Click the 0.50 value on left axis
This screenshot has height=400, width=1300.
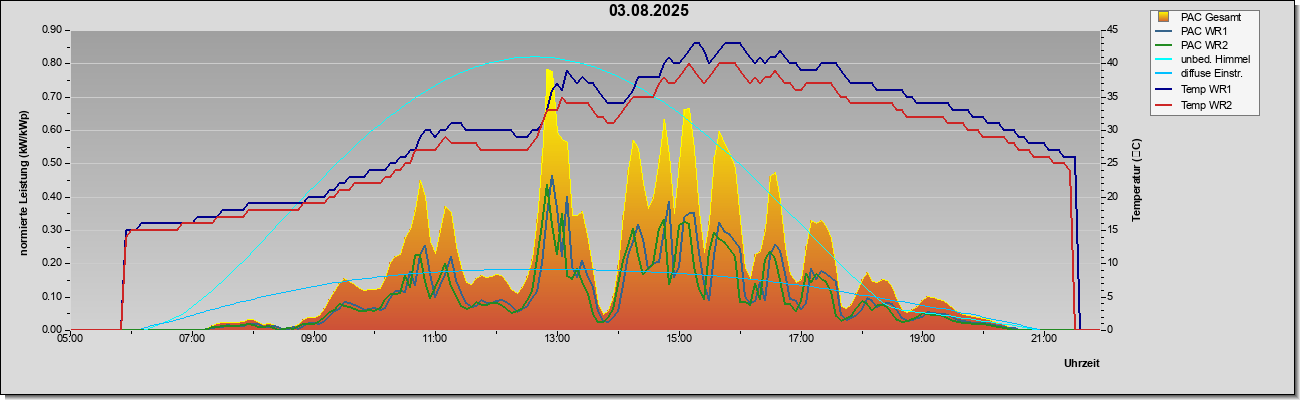(50, 163)
